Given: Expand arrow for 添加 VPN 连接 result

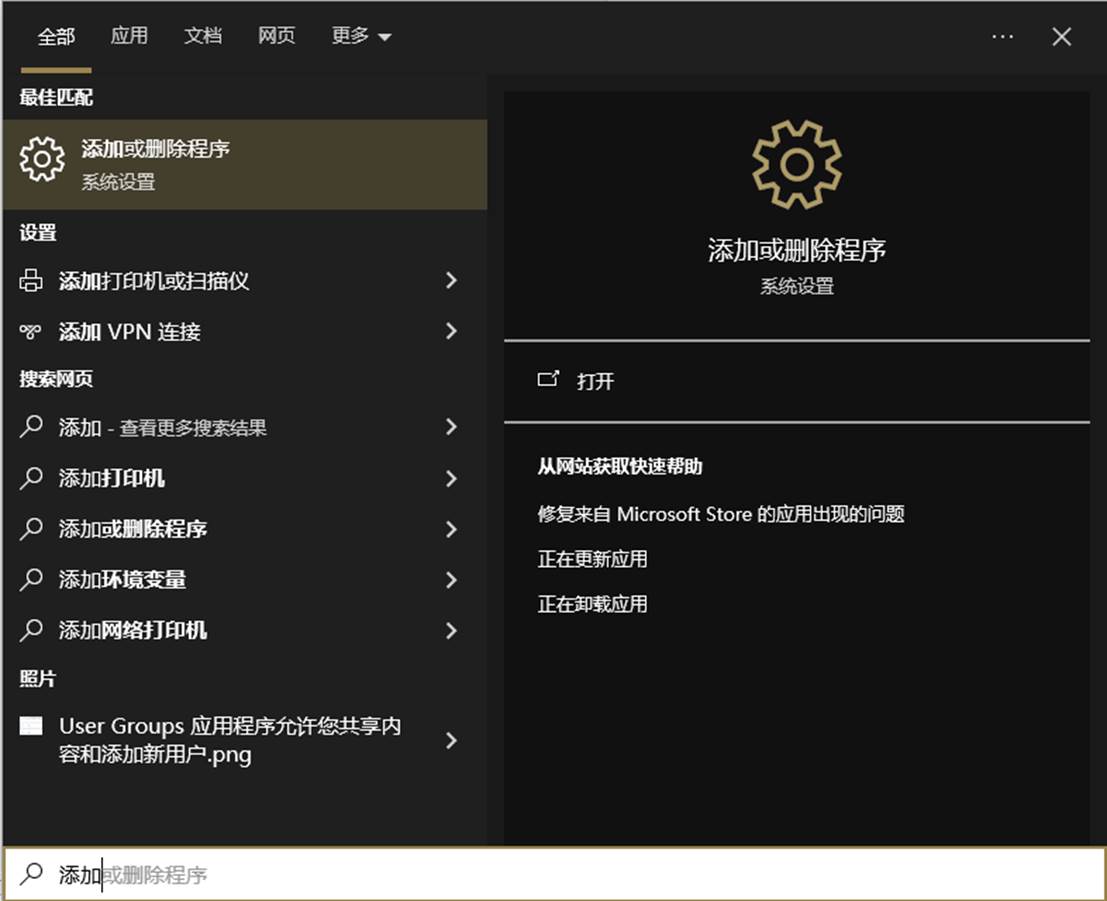Looking at the screenshot, I should pyautogui.click(x=451, y=331).
